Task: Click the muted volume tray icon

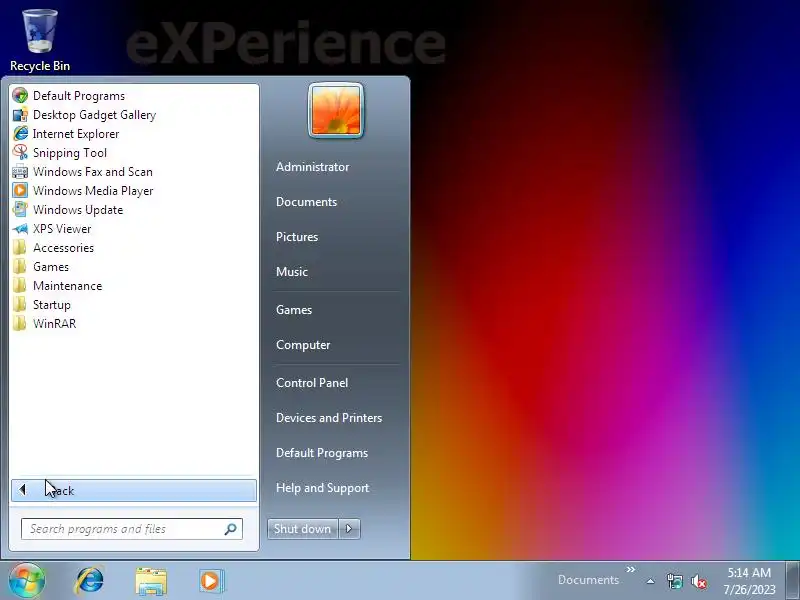Action: pyautogui.click(x=698, y=581)
